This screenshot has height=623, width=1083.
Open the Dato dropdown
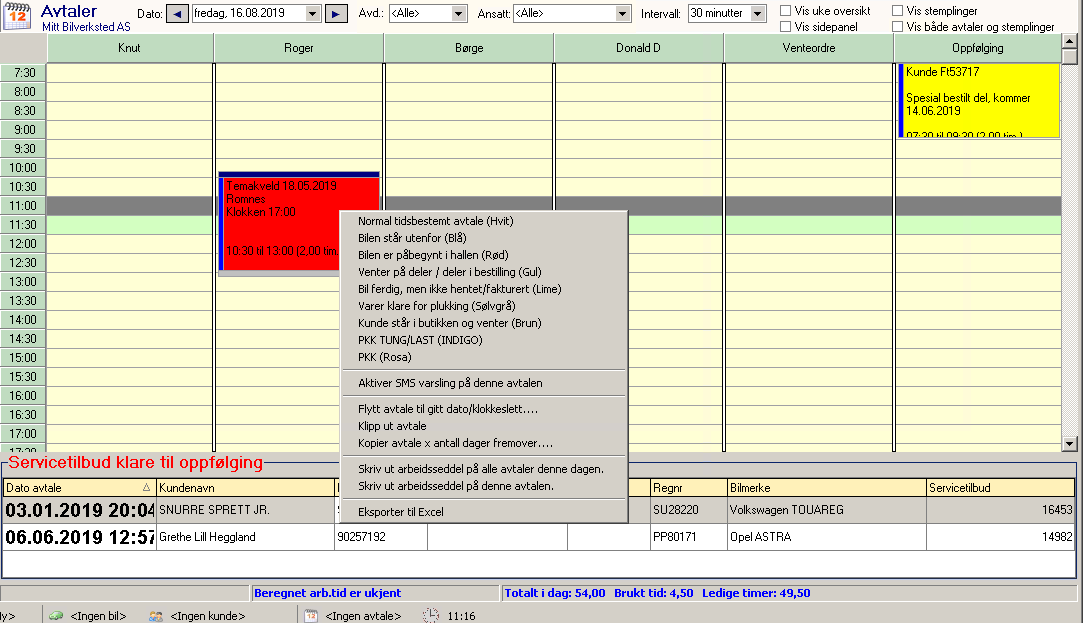tap(312, 14)
